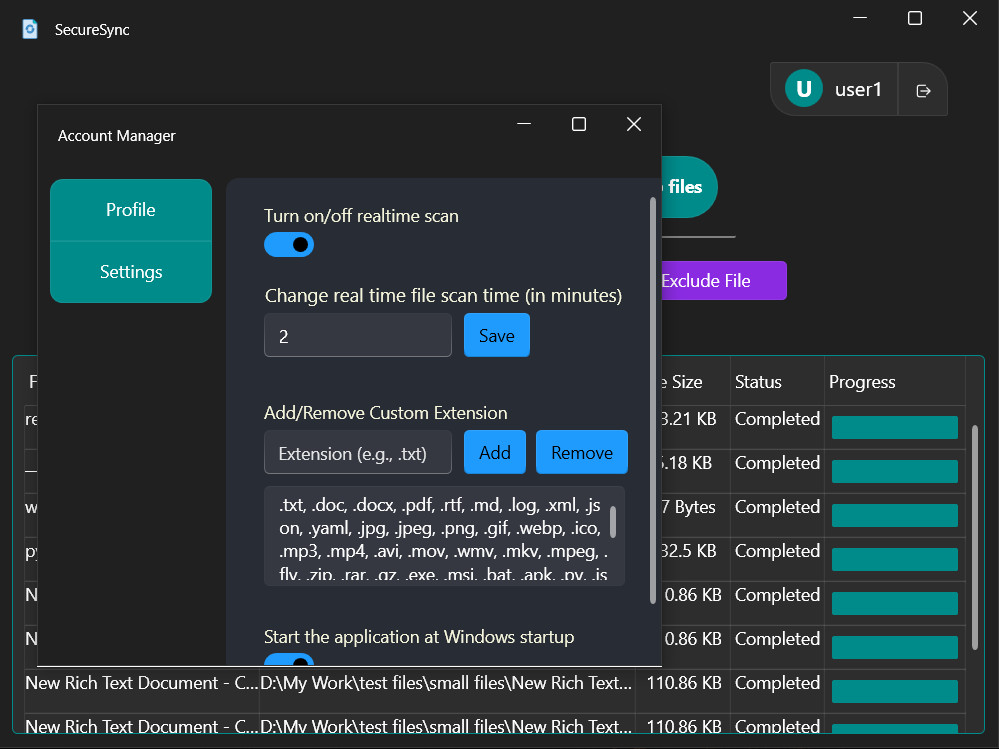Click the user1 avatar icon
The image size is (999, 749).
tap(802, 89)
